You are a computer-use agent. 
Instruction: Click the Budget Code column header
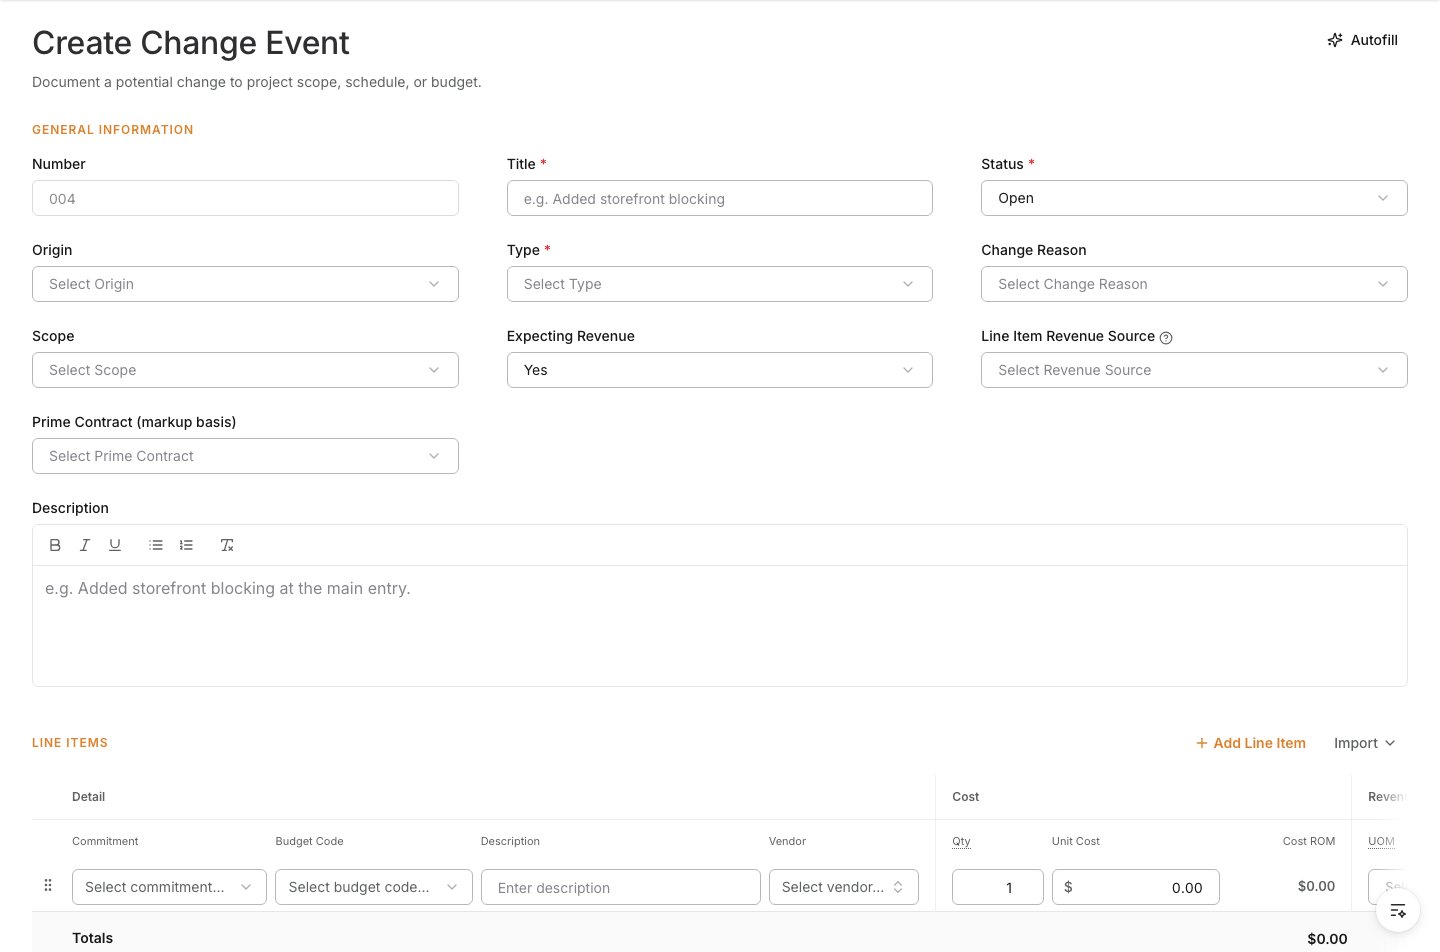(309, 841)
